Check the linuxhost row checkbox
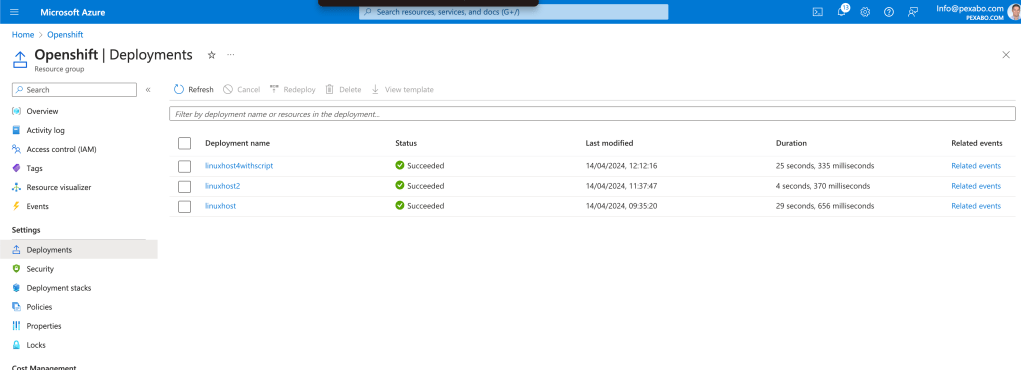 pyautogui.click(x=184, y=206)
